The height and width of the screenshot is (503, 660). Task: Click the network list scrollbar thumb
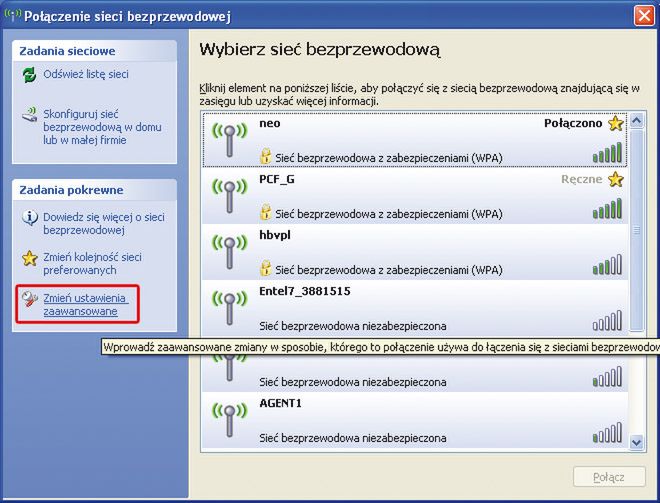pyautogui.click(x=636, y=230)
